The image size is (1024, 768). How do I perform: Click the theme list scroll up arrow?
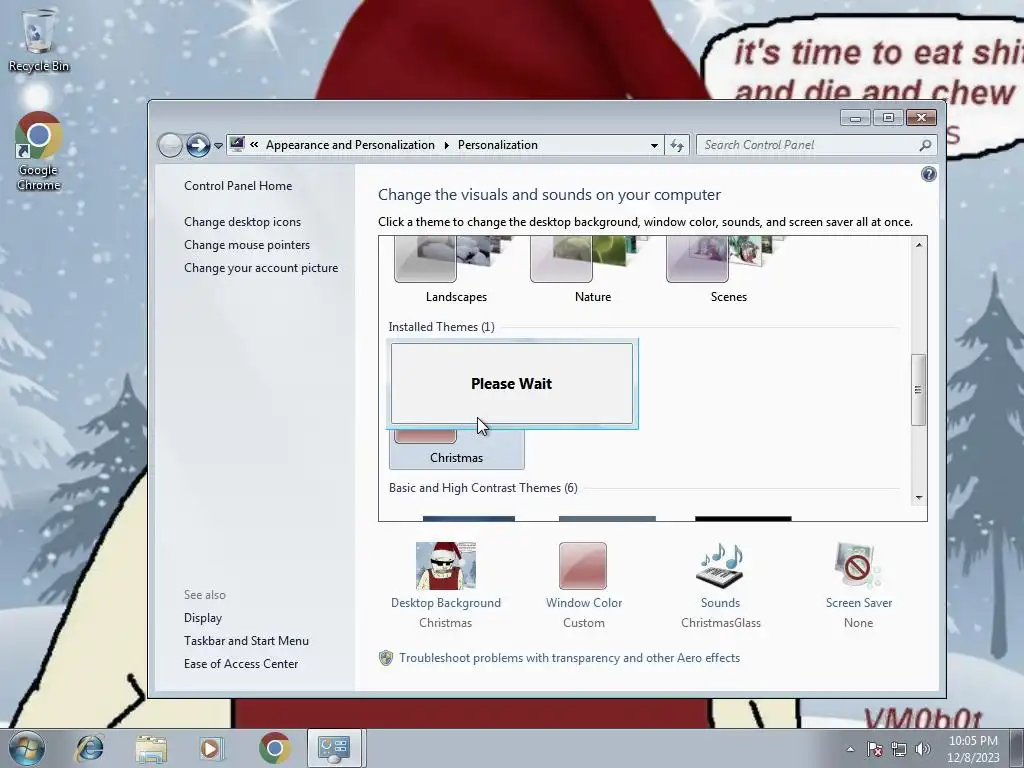[x=919, y=245]
